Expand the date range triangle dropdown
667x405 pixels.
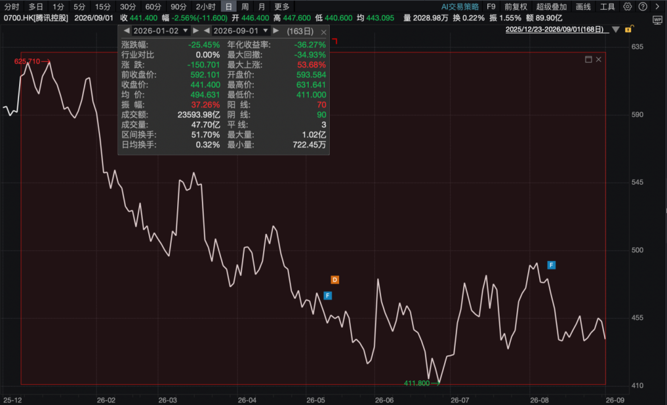click(616, 29)
